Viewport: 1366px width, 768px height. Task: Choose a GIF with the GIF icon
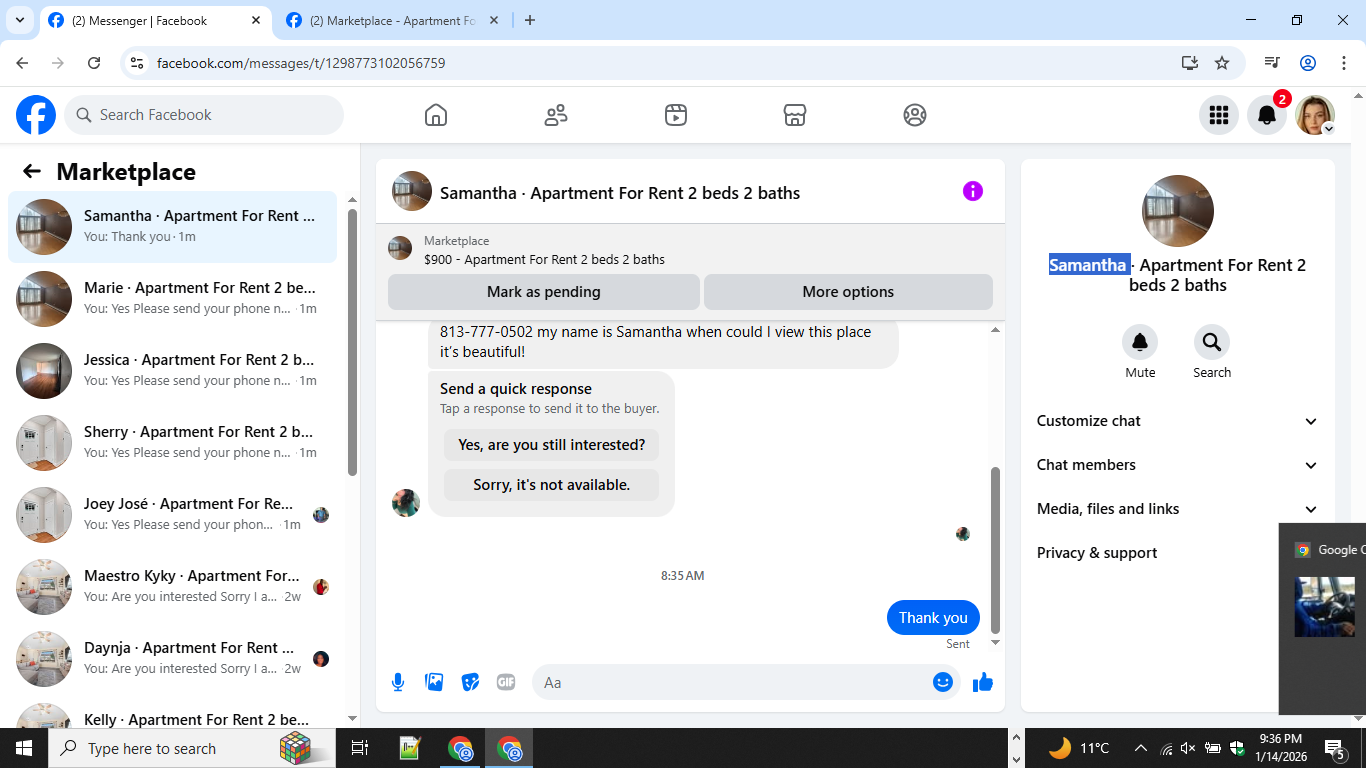point(506,682)
